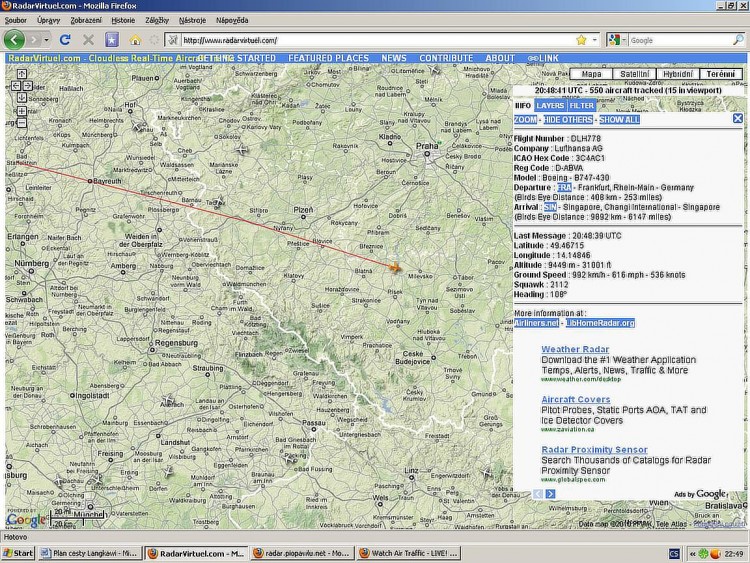Click the Google search input box

pos(680,40)
